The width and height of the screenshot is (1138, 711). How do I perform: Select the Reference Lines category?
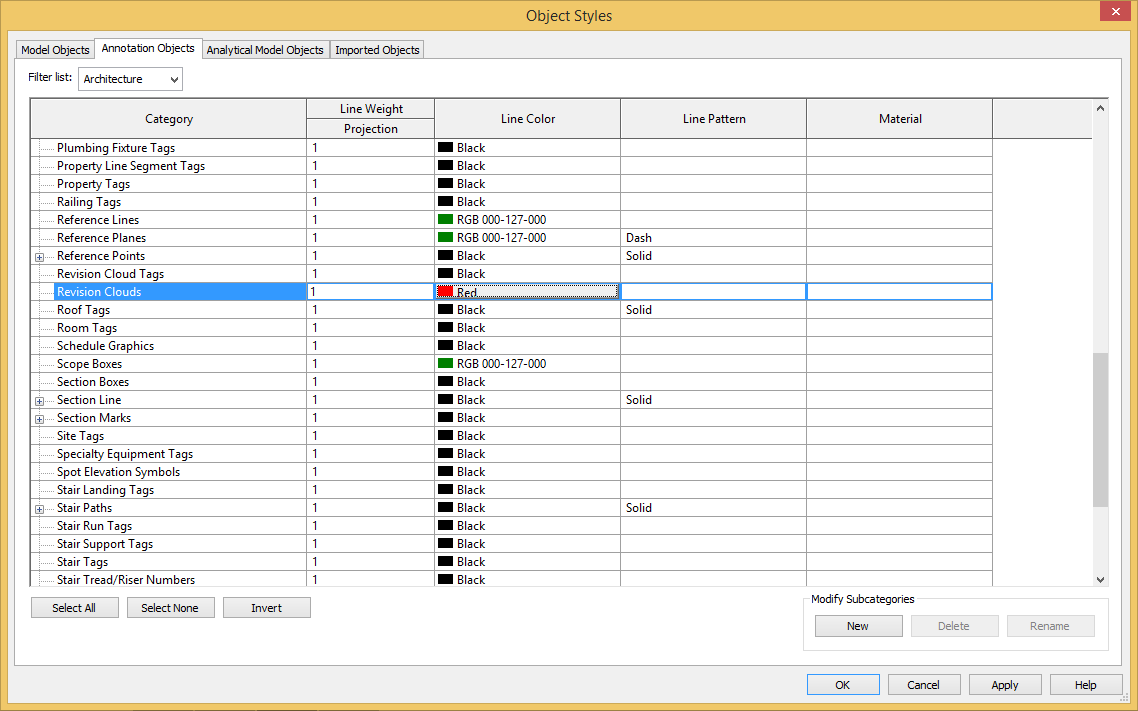click(98, 220)
